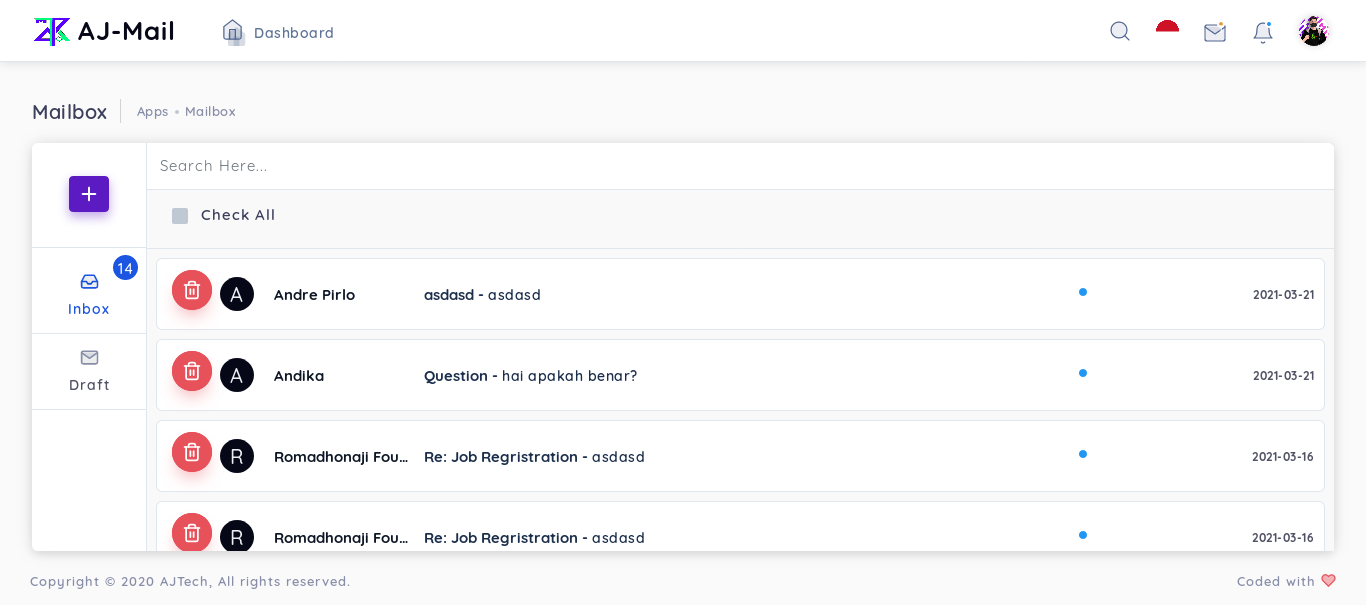The height and width of the screenshot is (605, 1366).
Task: Click the AJ-Mail logo
Action: click(104, 31)
